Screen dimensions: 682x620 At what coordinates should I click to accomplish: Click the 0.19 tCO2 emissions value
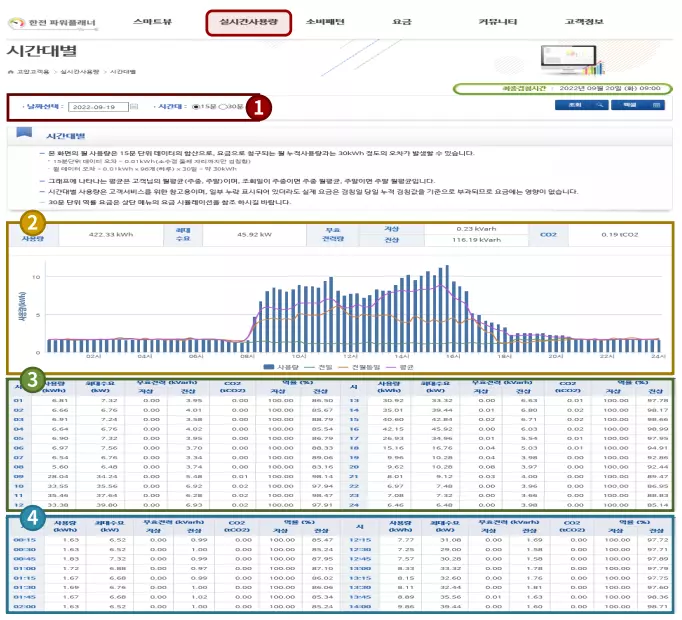620,235
